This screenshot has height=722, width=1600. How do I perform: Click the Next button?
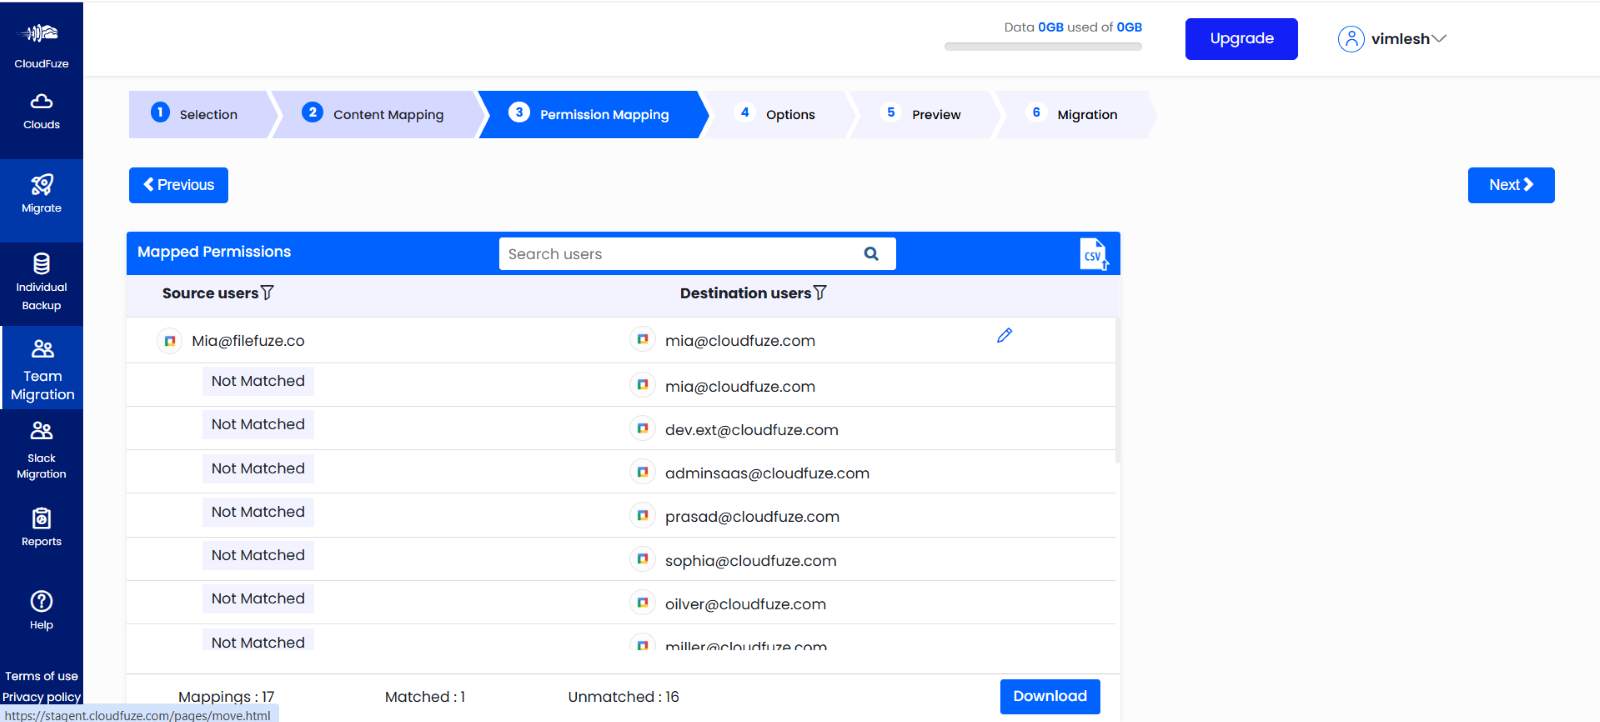pos(1510,185)
